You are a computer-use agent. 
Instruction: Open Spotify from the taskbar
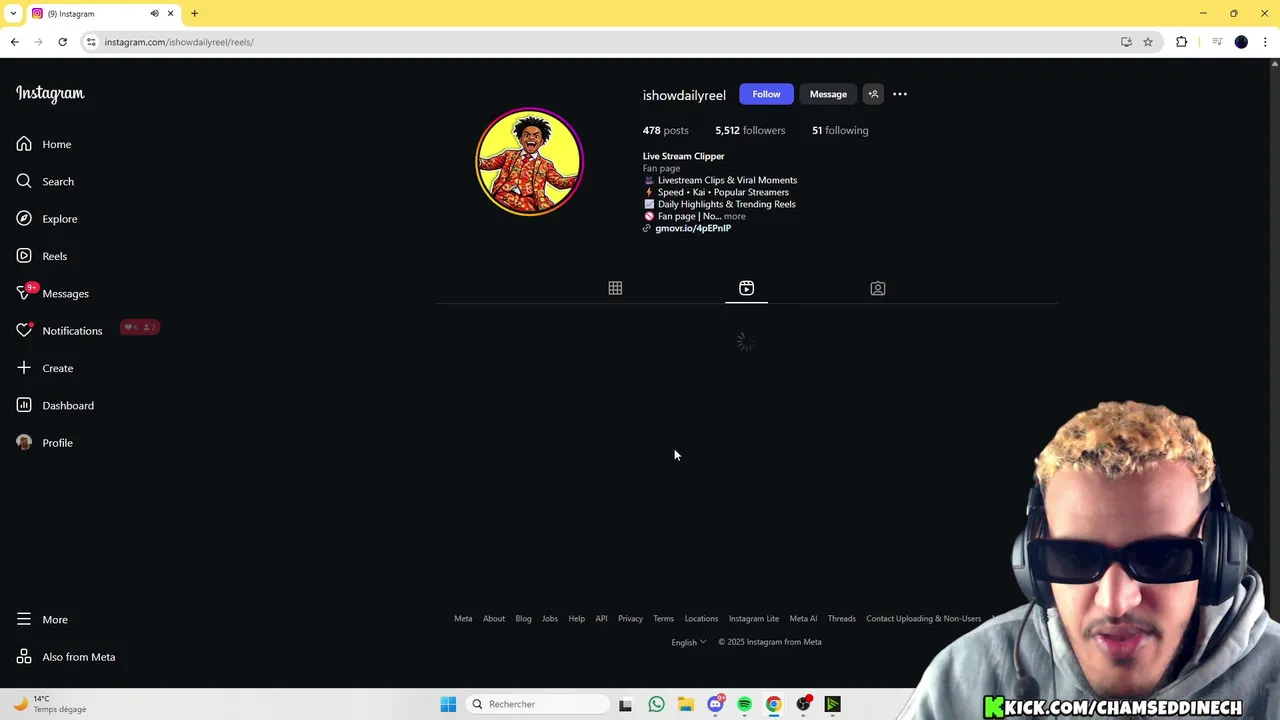coord(744,704)
